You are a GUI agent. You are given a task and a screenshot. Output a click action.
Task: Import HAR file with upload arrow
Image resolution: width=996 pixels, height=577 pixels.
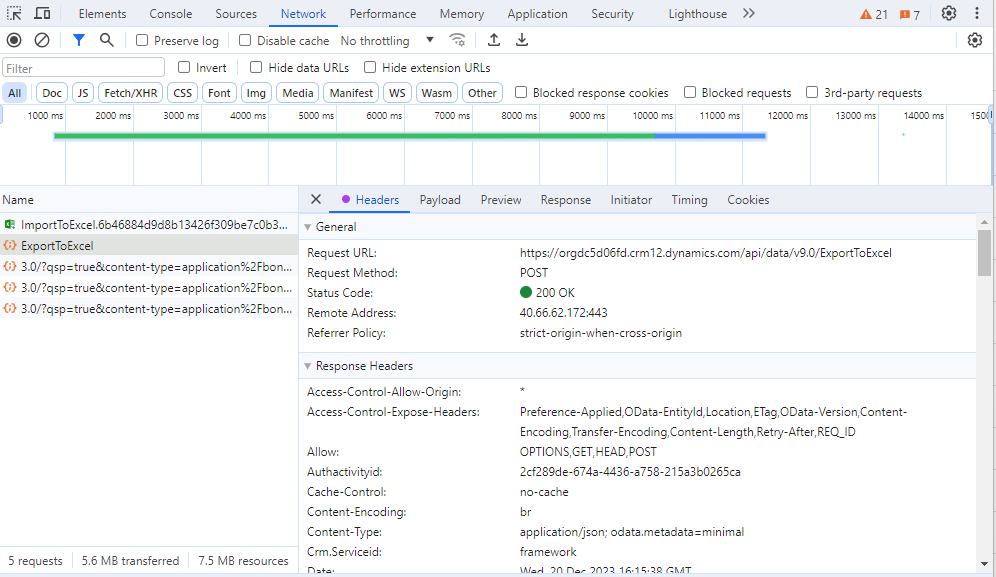[x=494, y=41]
